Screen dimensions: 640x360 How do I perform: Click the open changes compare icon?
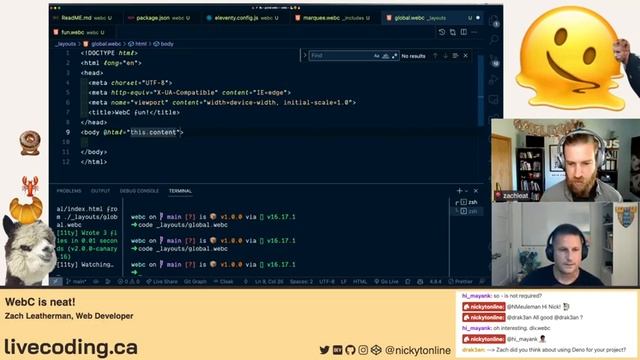coord(453,32)
